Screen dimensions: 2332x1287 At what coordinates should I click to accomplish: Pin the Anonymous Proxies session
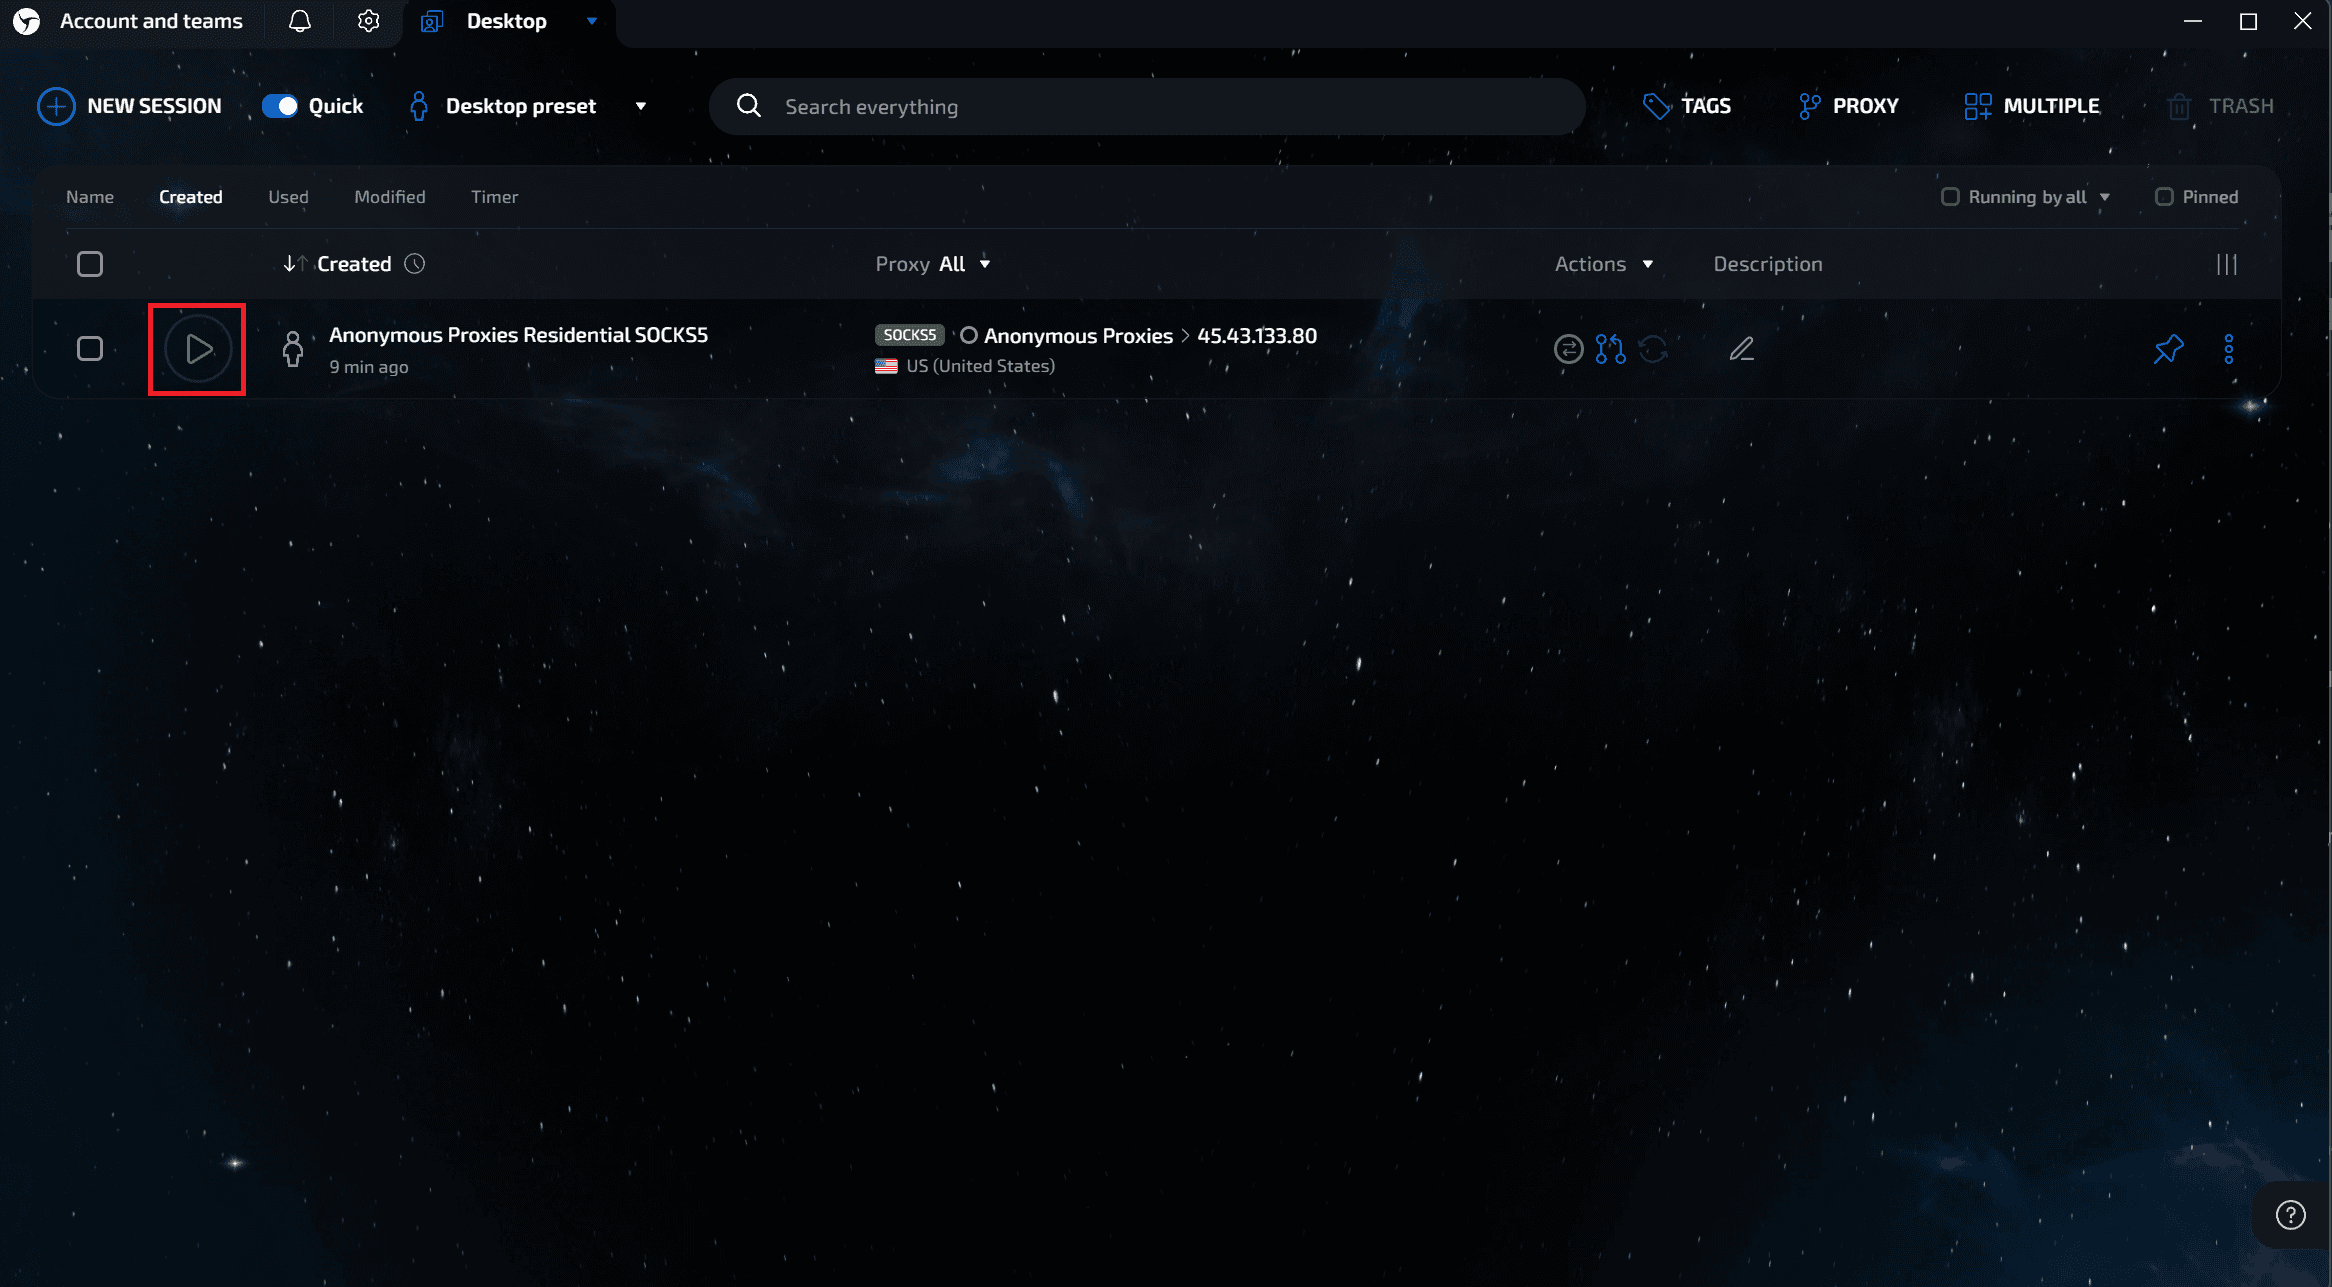click(x=2168, y=349)
